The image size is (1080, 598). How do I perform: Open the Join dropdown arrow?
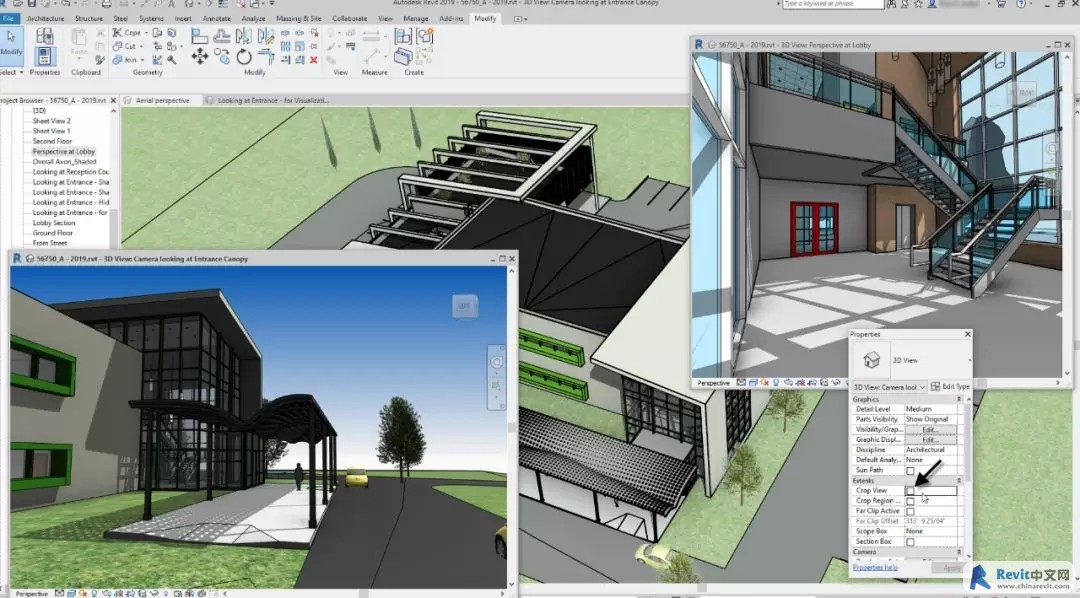(143, 60)
